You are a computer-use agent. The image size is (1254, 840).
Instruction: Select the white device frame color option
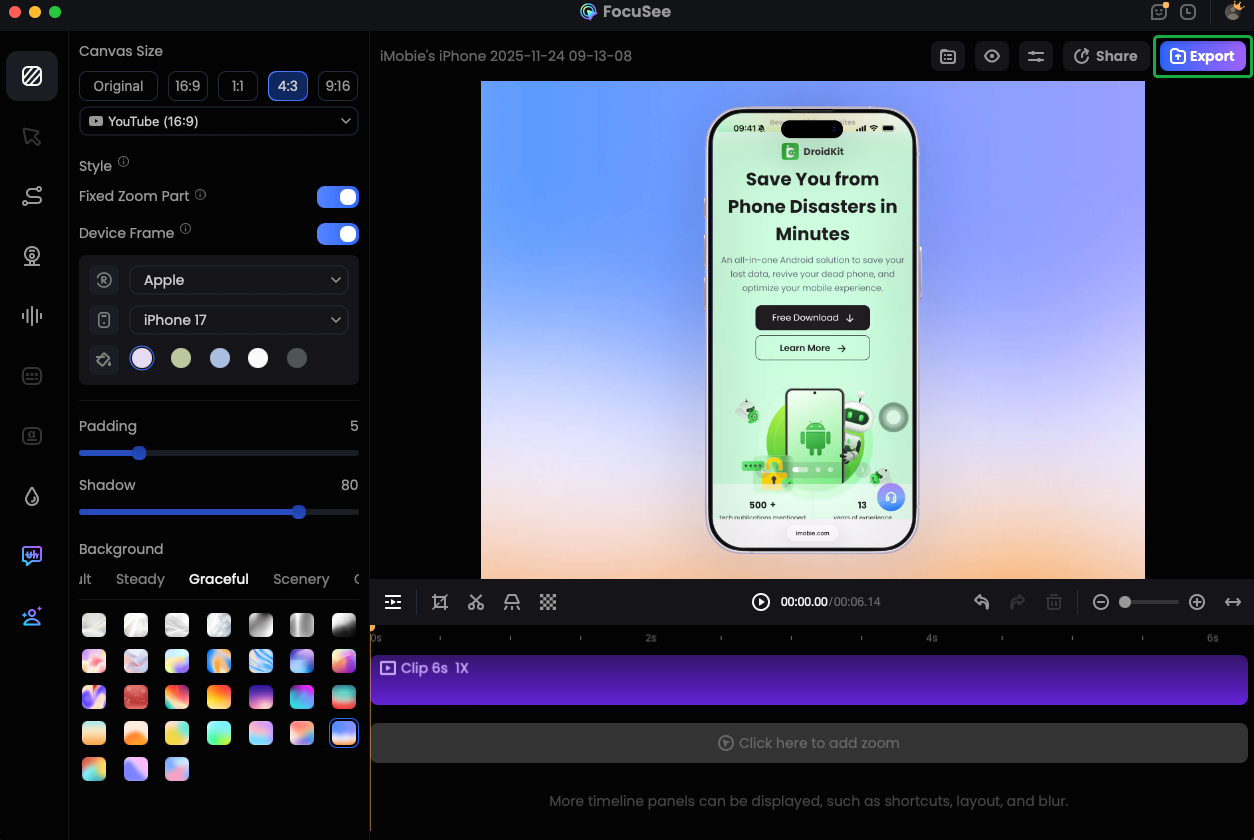pos(258,357)
